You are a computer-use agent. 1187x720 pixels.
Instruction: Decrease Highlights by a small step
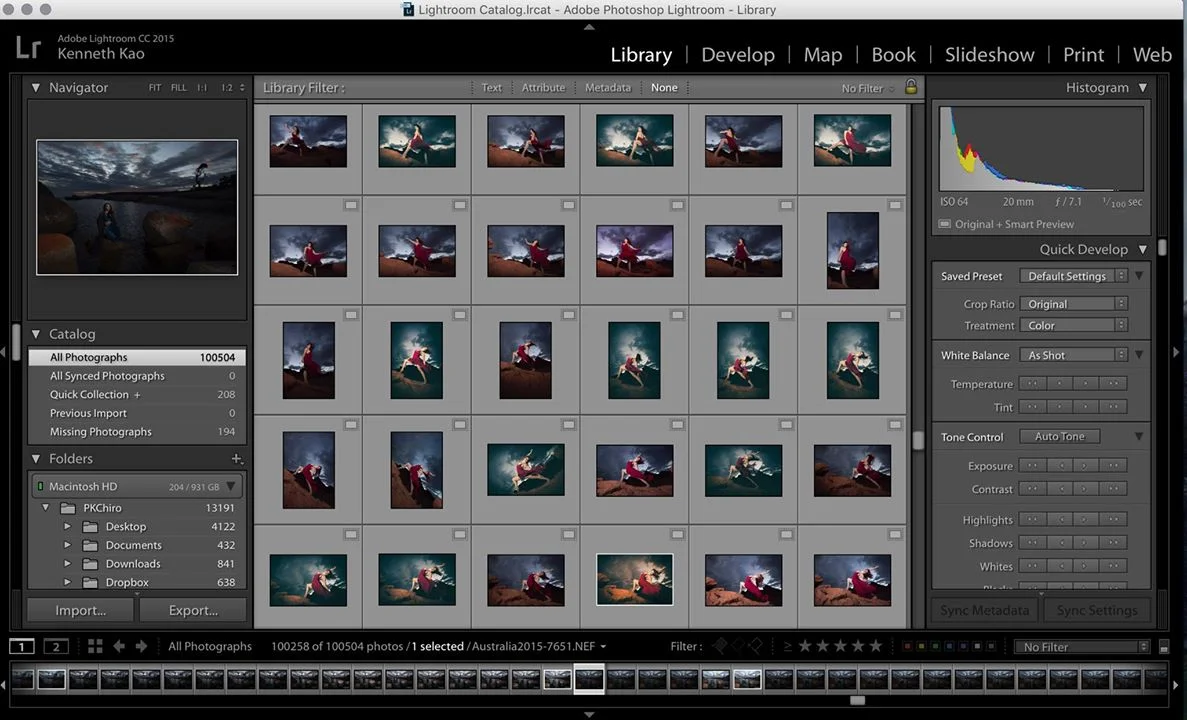(1060, 519)
